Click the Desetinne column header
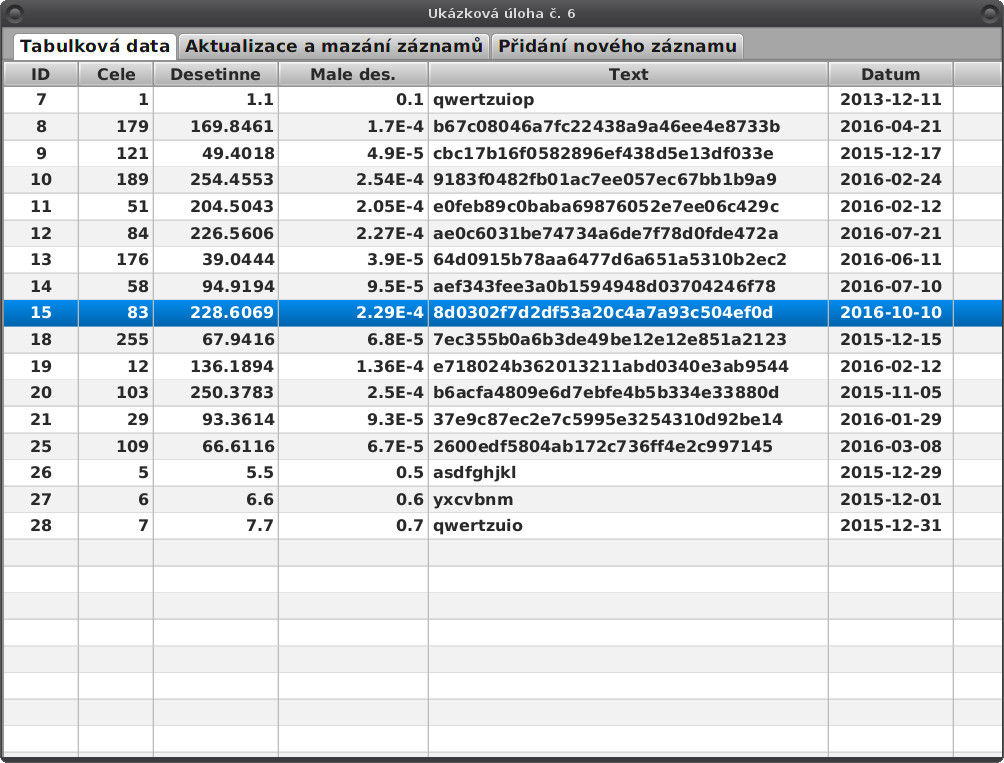The height and width of the screenshot is (763, 1004). click(x=213, y=73)
